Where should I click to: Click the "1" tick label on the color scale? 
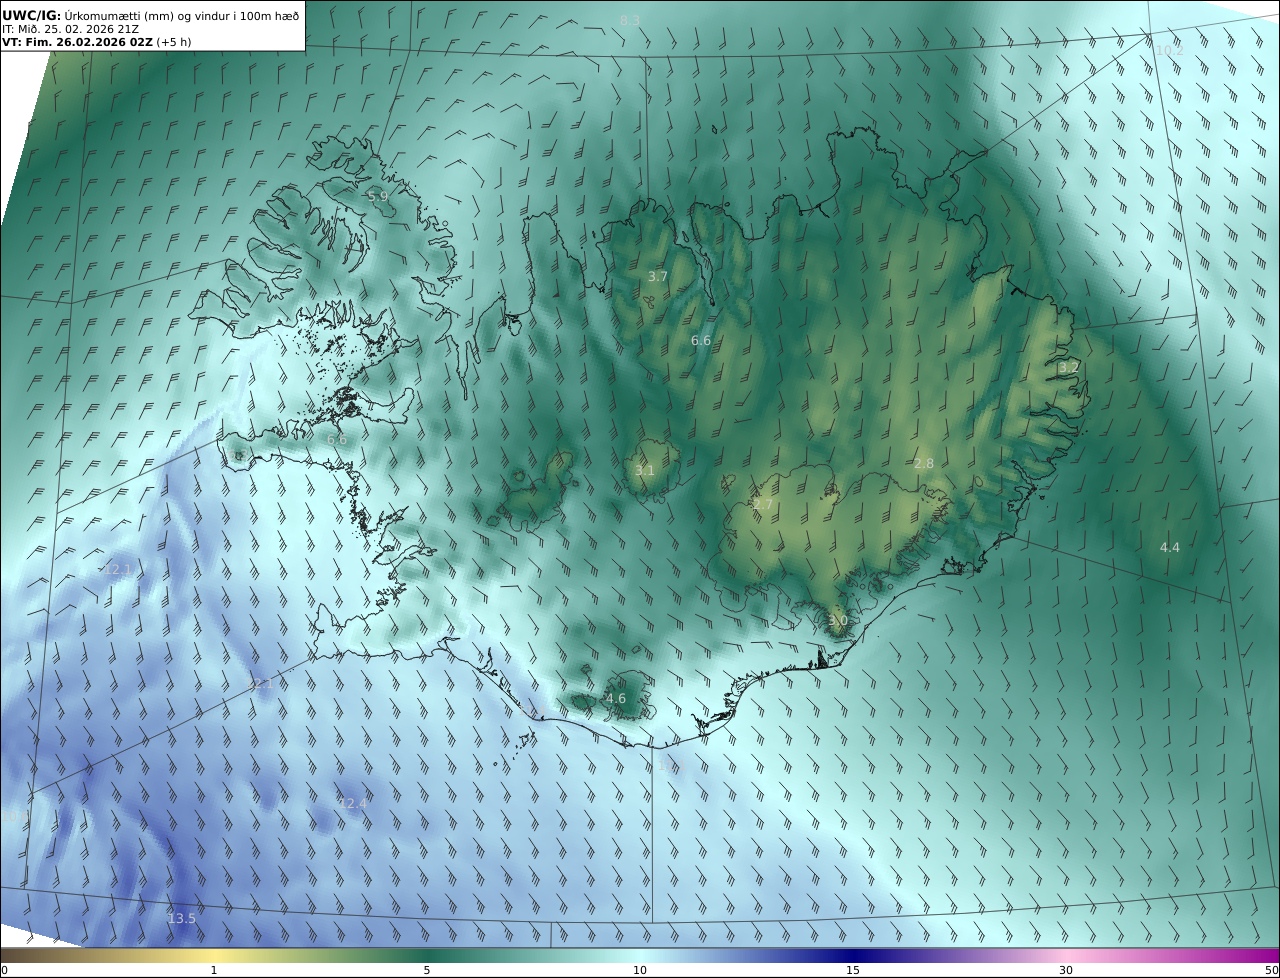point(214,970)
